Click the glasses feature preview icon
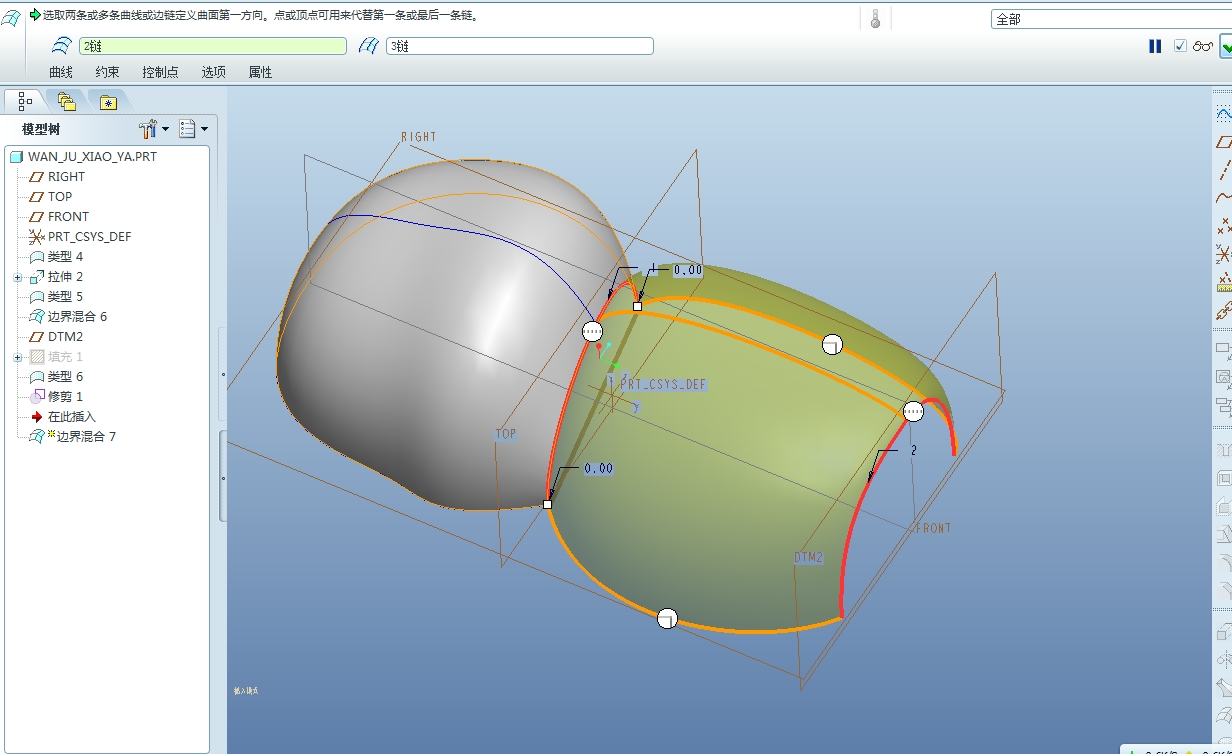1232x754 pixels. coord(1203,46)
